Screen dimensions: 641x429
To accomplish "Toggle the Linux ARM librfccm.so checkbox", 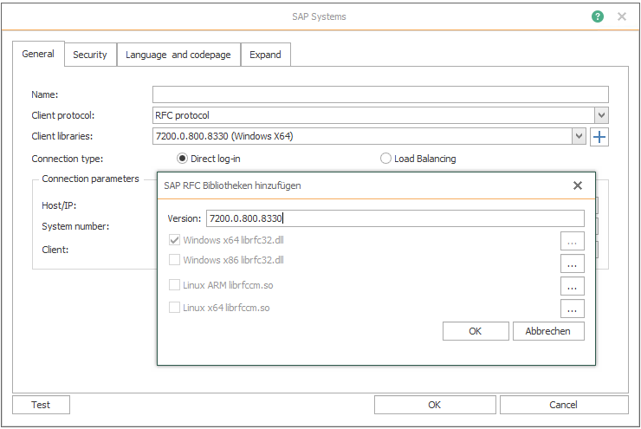I will click(x=175, y=285).
